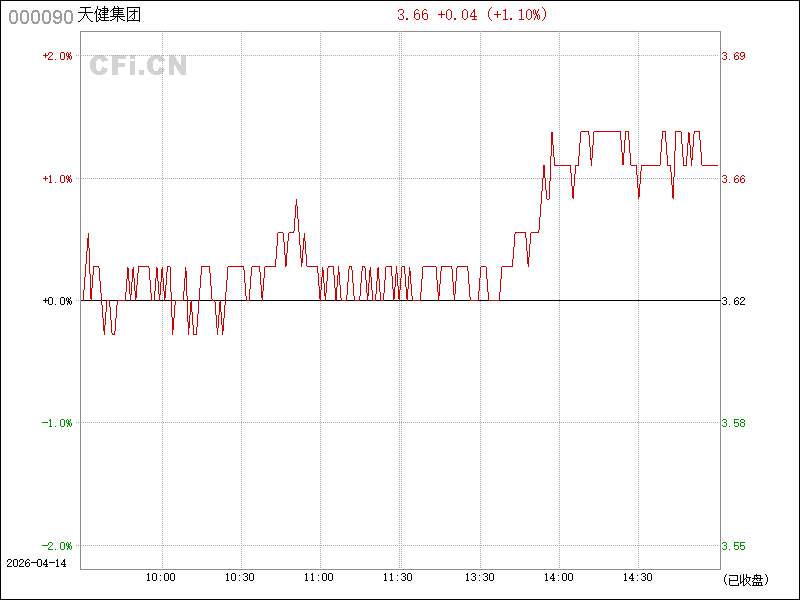Viewport: 800px width, 600px height.
Task: Click the 2026-04-14 date label
Action: (x=36, y=563)
